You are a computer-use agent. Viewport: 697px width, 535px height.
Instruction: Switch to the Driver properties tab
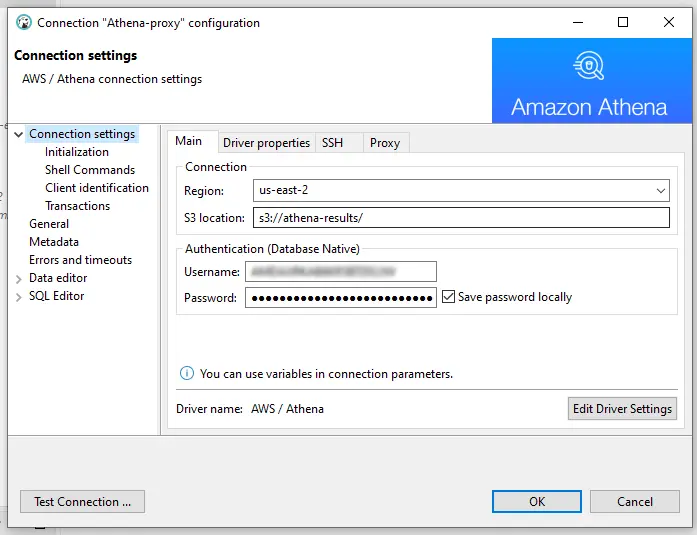coord(266,143)
